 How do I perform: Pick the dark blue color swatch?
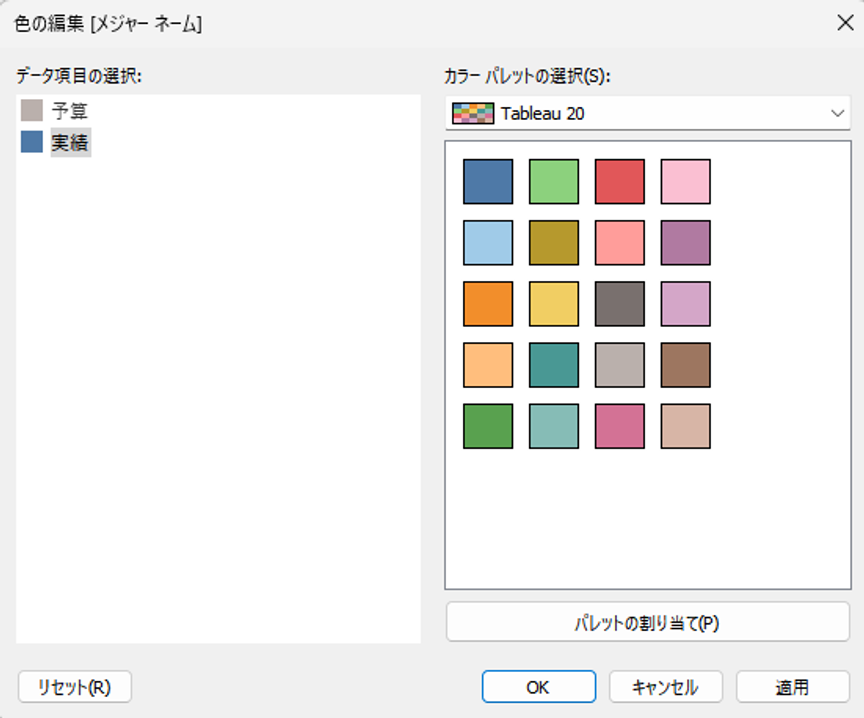point(488,181)
